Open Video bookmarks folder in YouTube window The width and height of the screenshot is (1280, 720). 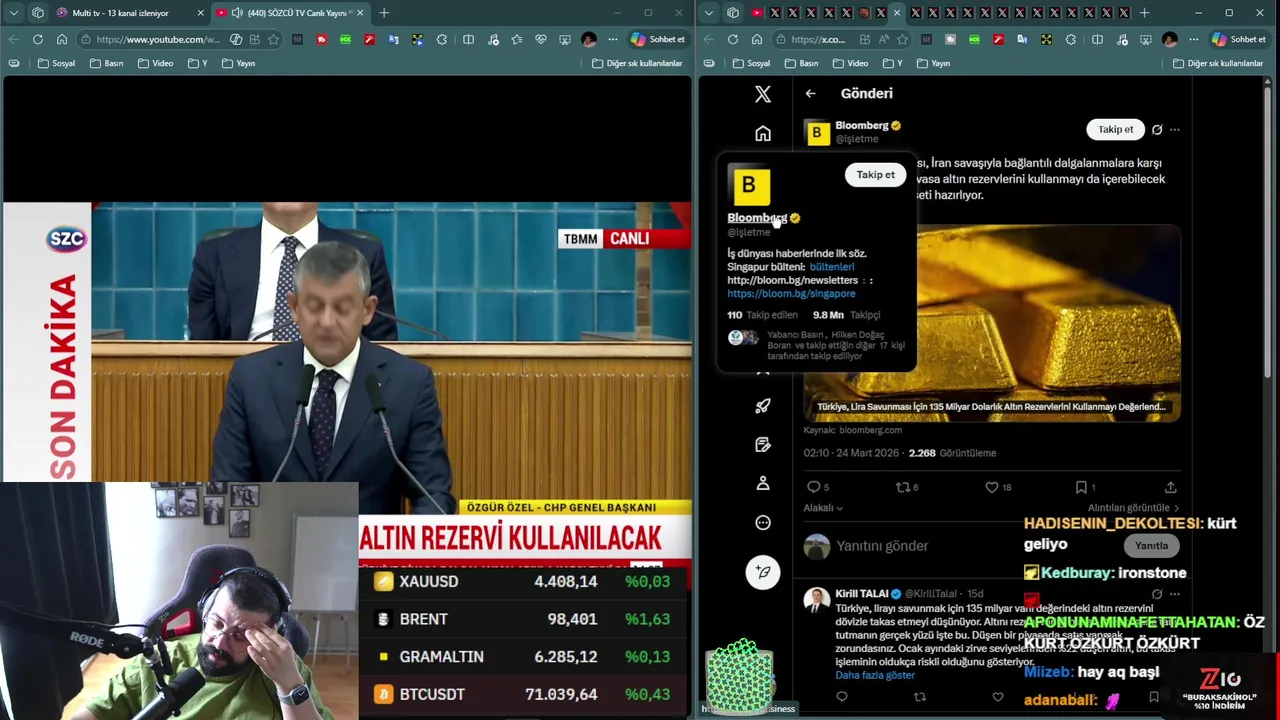(155, 63)
